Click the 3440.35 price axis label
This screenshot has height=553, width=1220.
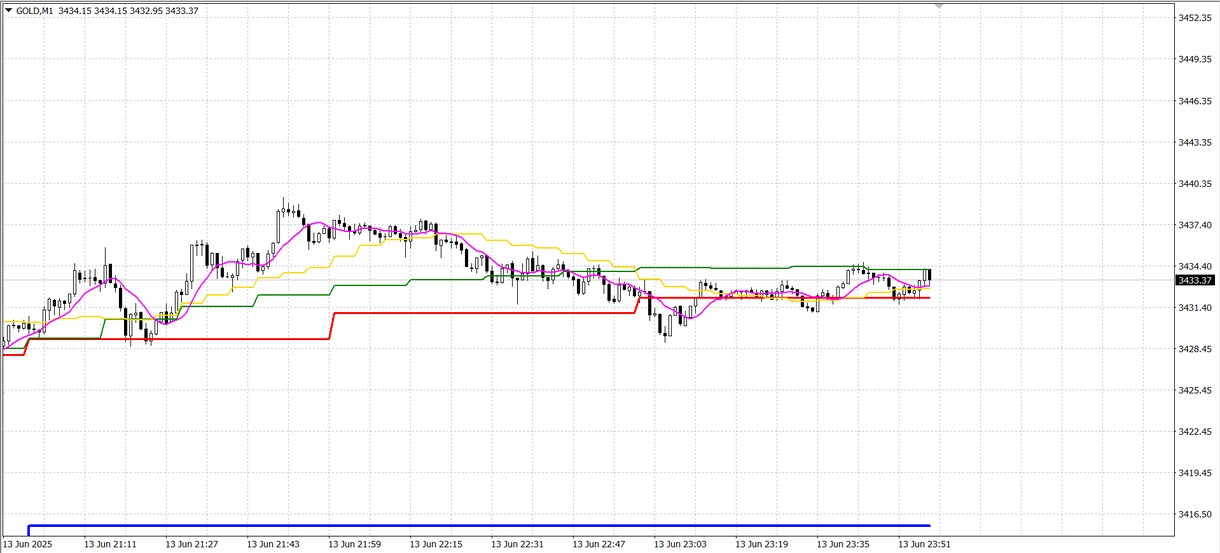tap(1195, 184)
